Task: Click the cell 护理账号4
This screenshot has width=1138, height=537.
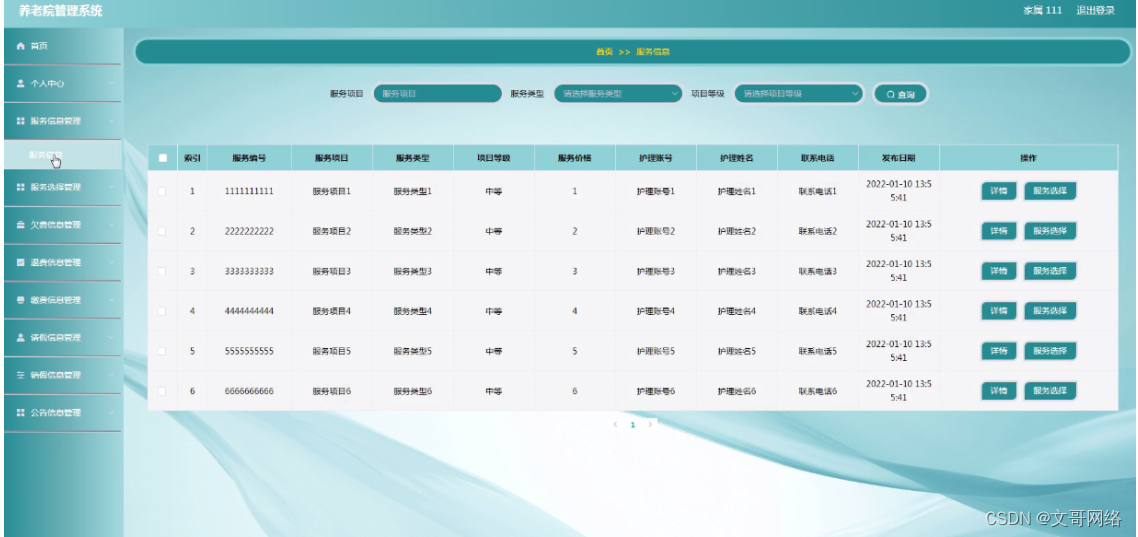Action: point(656,311)
